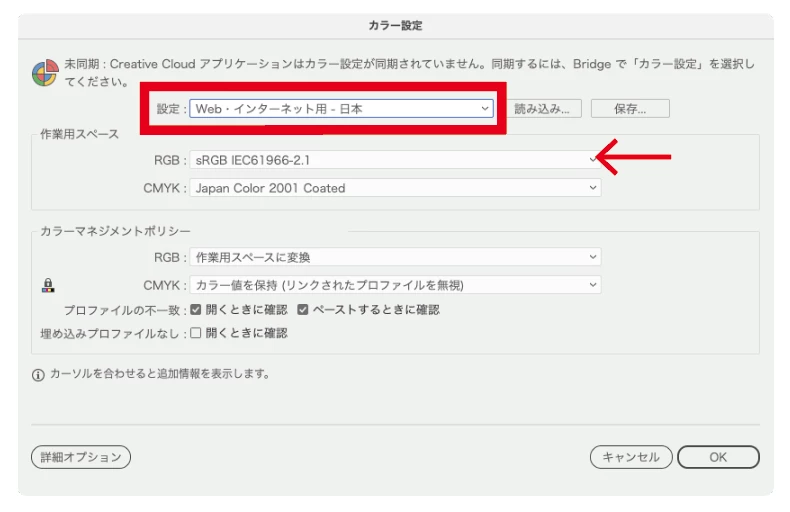Click the キャンセル button
This screenshot has height=512, width=790.
click(x=631, y=457)
